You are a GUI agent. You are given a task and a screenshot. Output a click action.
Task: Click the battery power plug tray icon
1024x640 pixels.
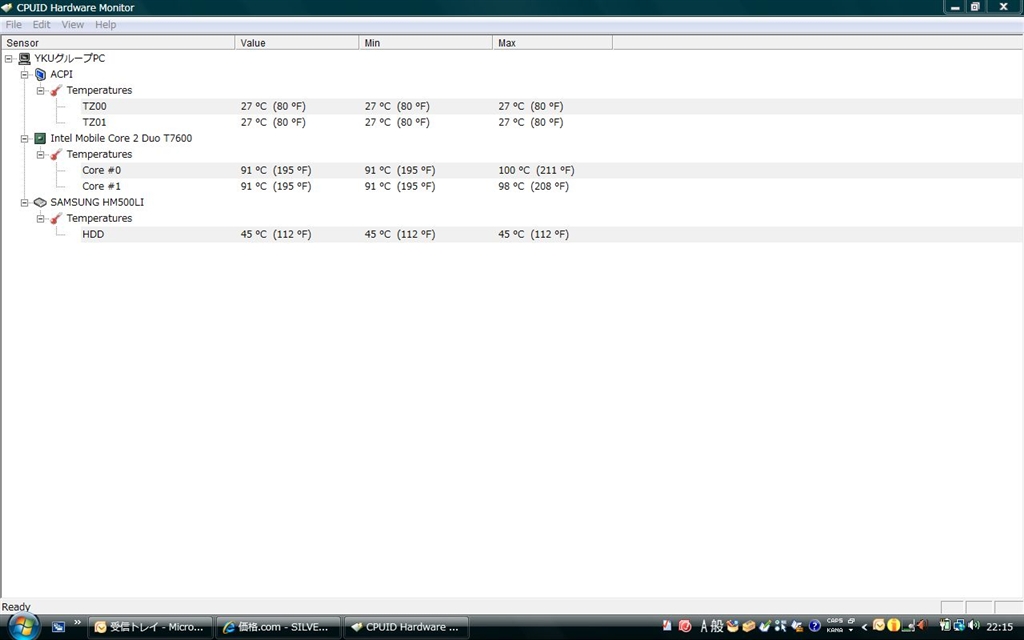[x=944, y=626]
